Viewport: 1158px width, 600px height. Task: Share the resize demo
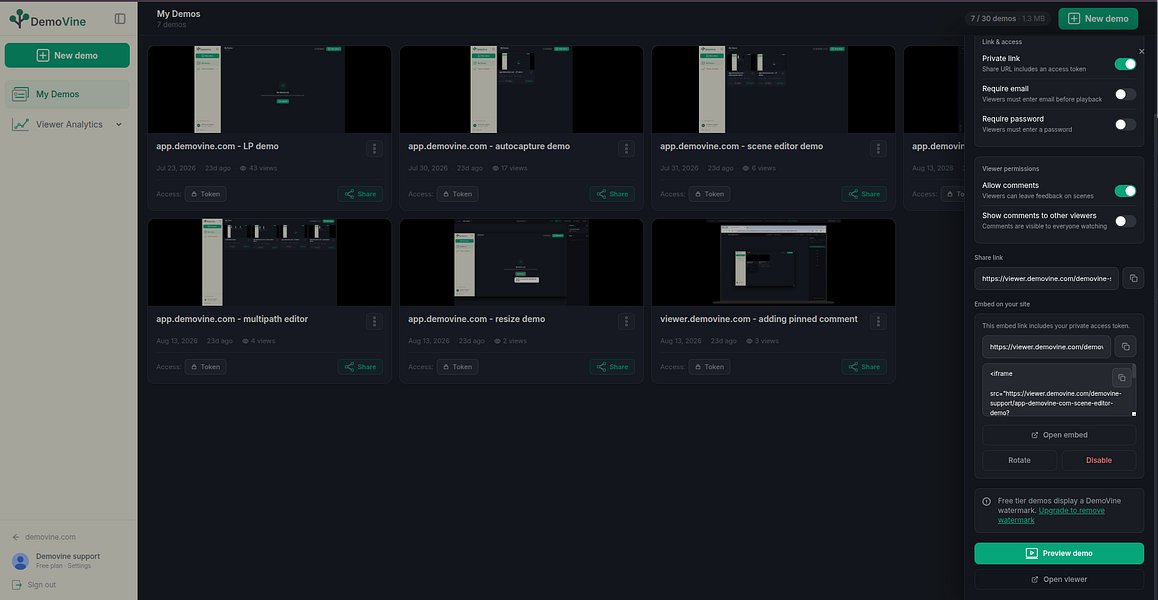click(x=612, y=367)
